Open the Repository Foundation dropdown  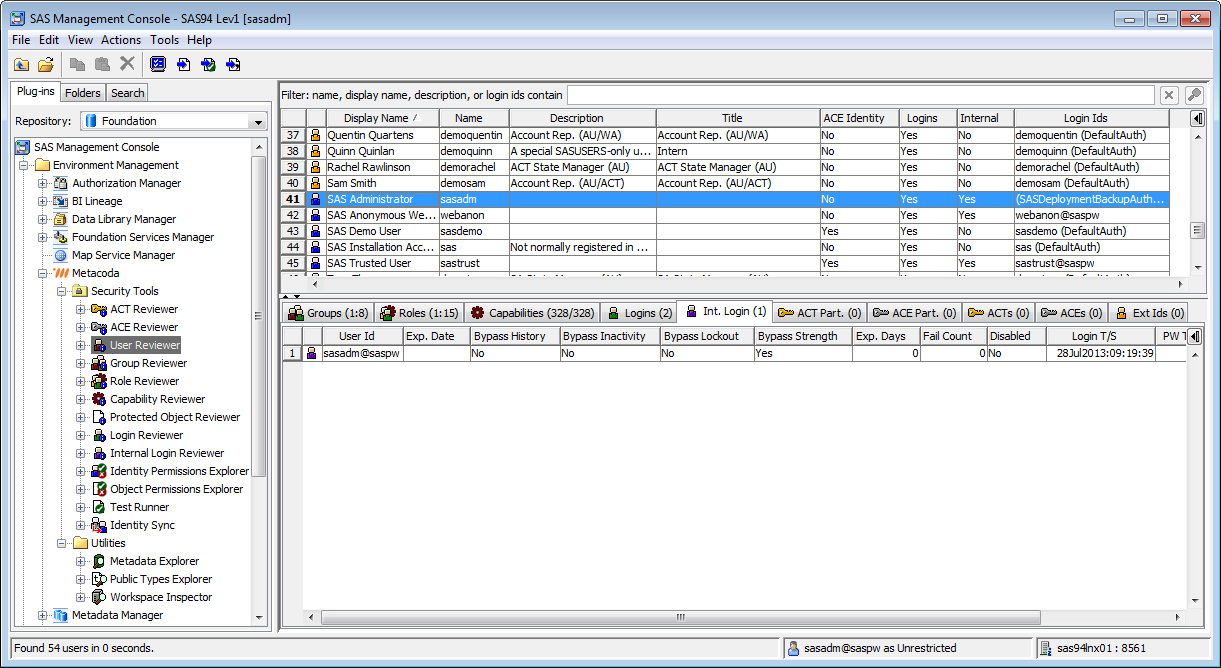coord(259,121)
